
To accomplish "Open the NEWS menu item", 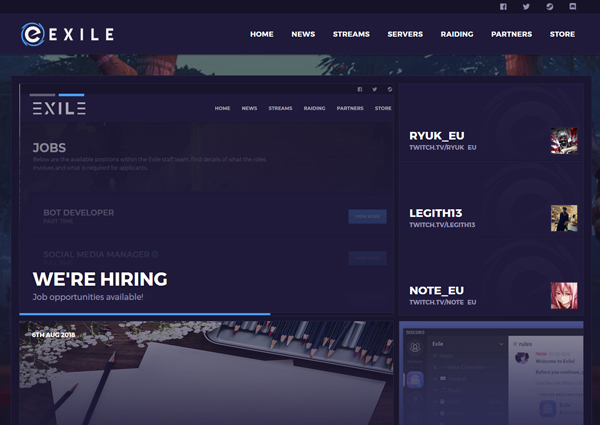I will 303,34.
